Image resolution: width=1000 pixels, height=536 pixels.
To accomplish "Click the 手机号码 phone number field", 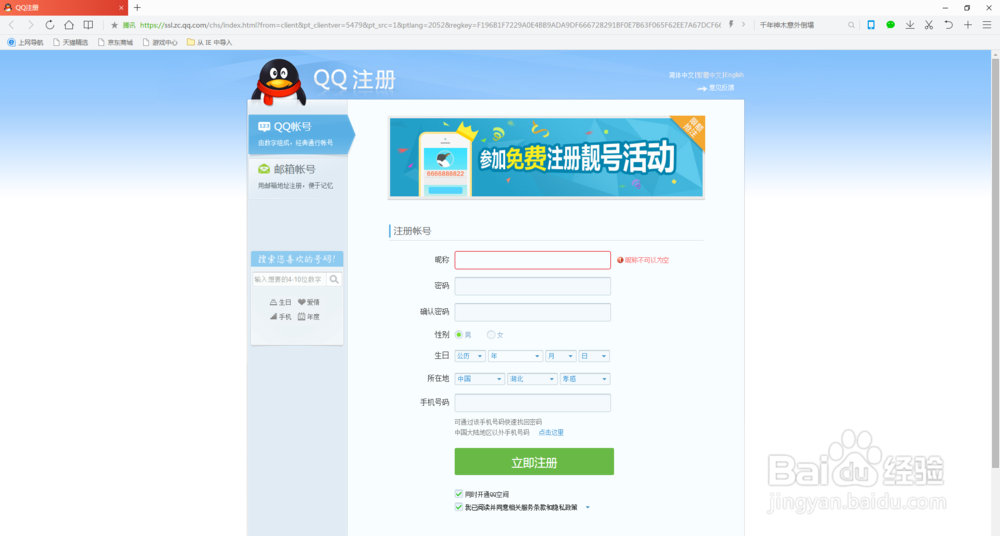I will (533, 403).
